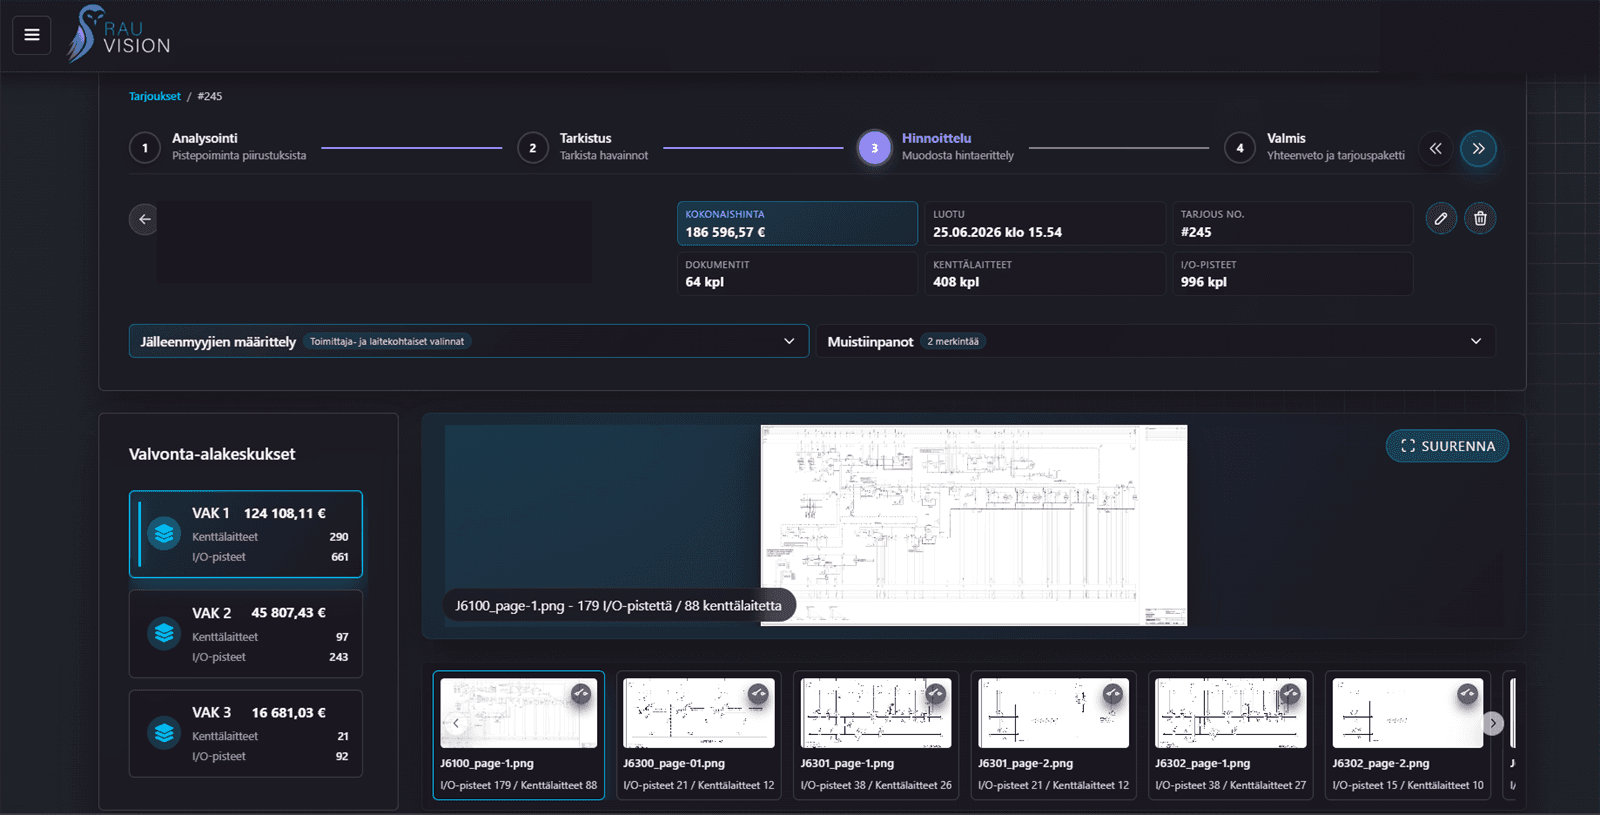Click the trash delete icon
The image size is (1600, 815).
[x=1480, y=218]
